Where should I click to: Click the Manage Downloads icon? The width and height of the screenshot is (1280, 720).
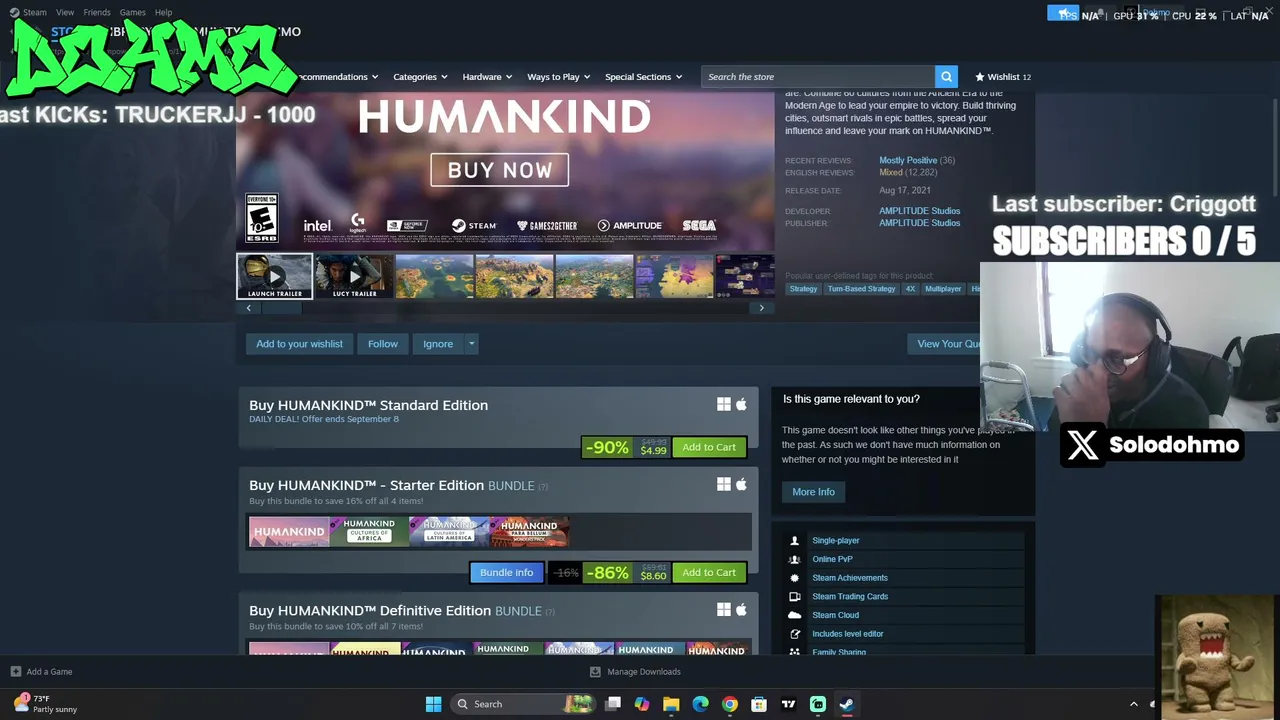click(x=595, y=672)
